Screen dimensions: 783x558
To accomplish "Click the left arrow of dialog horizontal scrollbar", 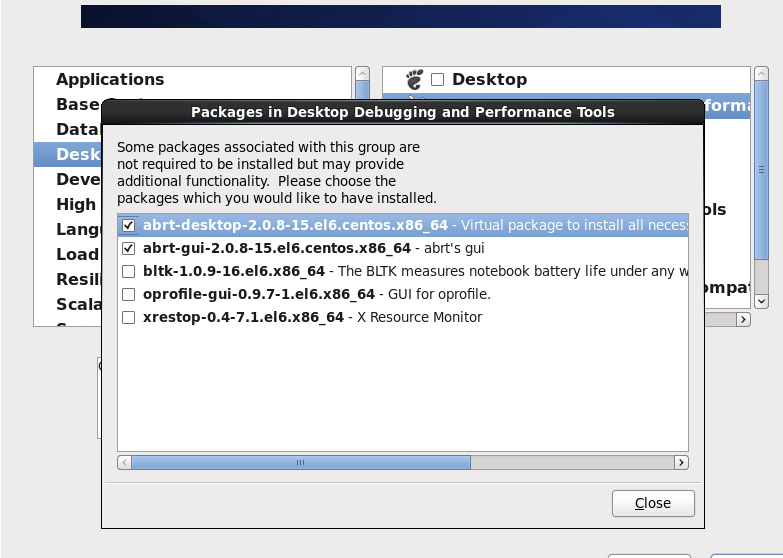I will tap(124, 463).
